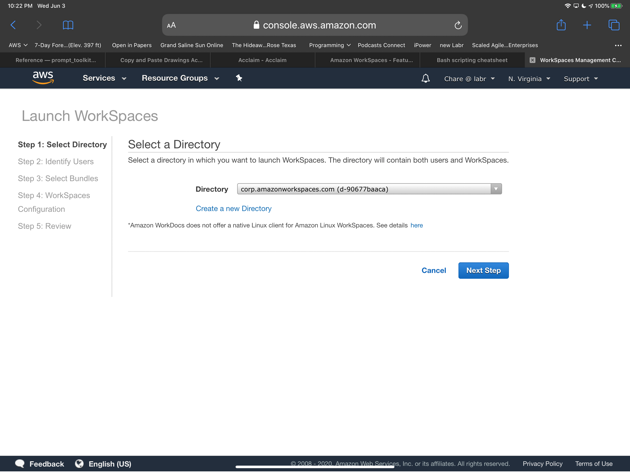This screenshot has height=472, width=630.
Task: Close the WorkSpaces Management tab with X
Action: point(532,60)
